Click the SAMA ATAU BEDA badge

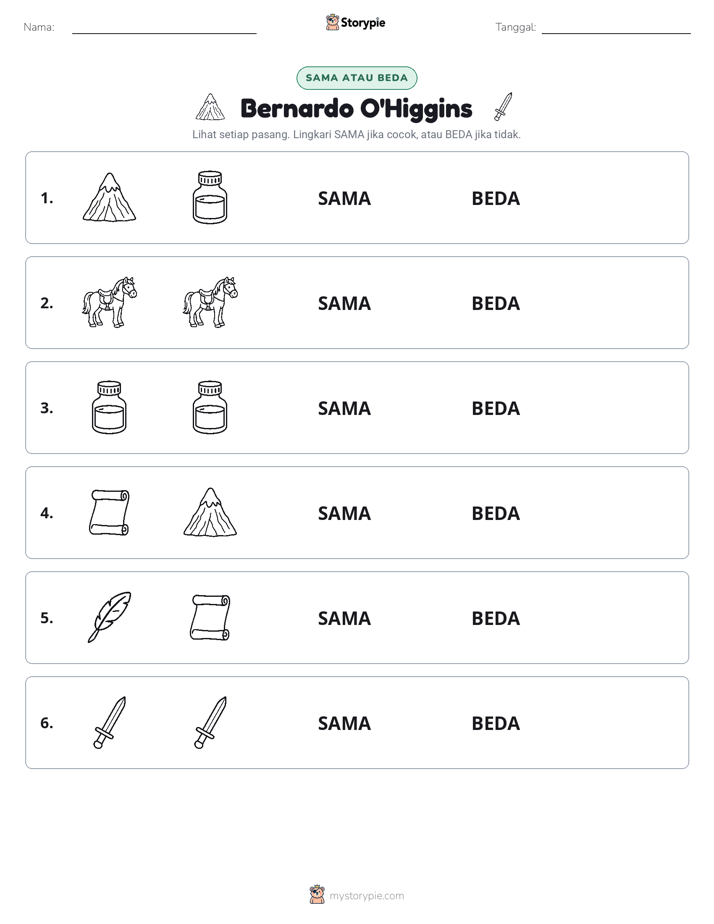pyautogui.click(x=356, y=78)
